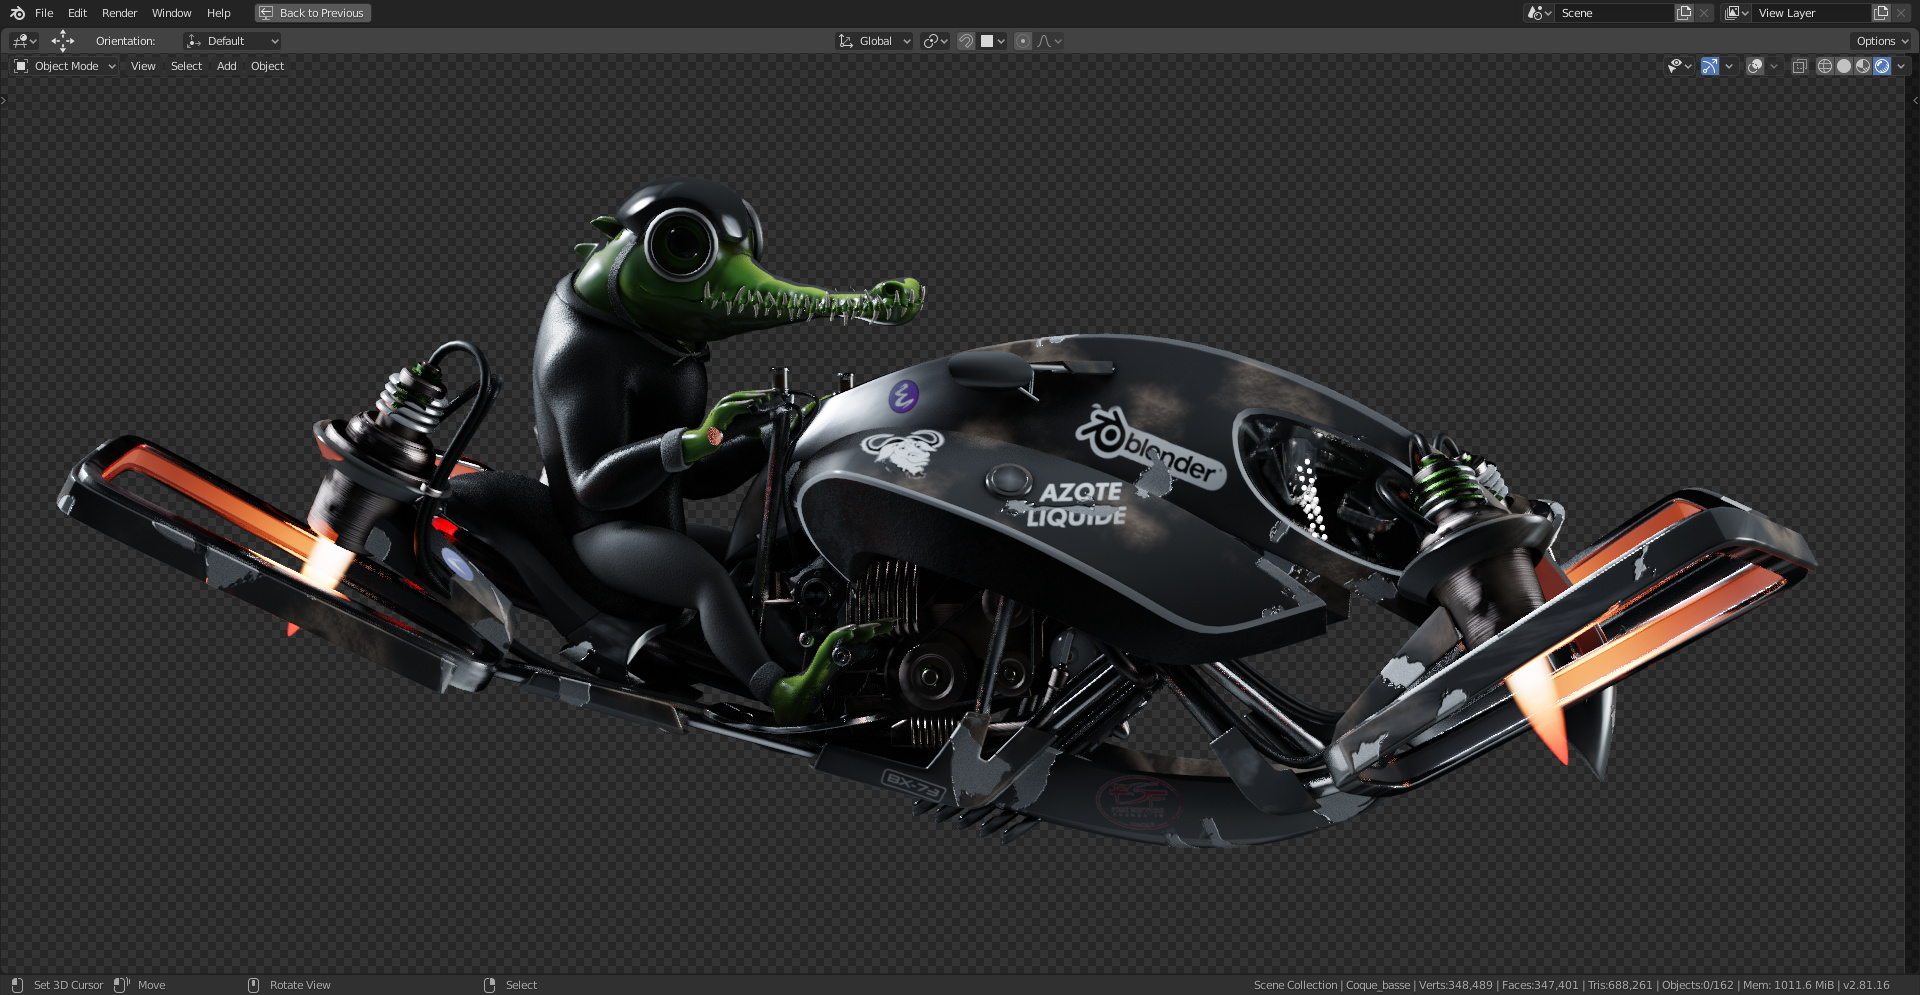The height and width of the screenshot is (995, 1920).
Task: Expand the toolbar arrow at viewport left edge
Action: coord(4,100)
